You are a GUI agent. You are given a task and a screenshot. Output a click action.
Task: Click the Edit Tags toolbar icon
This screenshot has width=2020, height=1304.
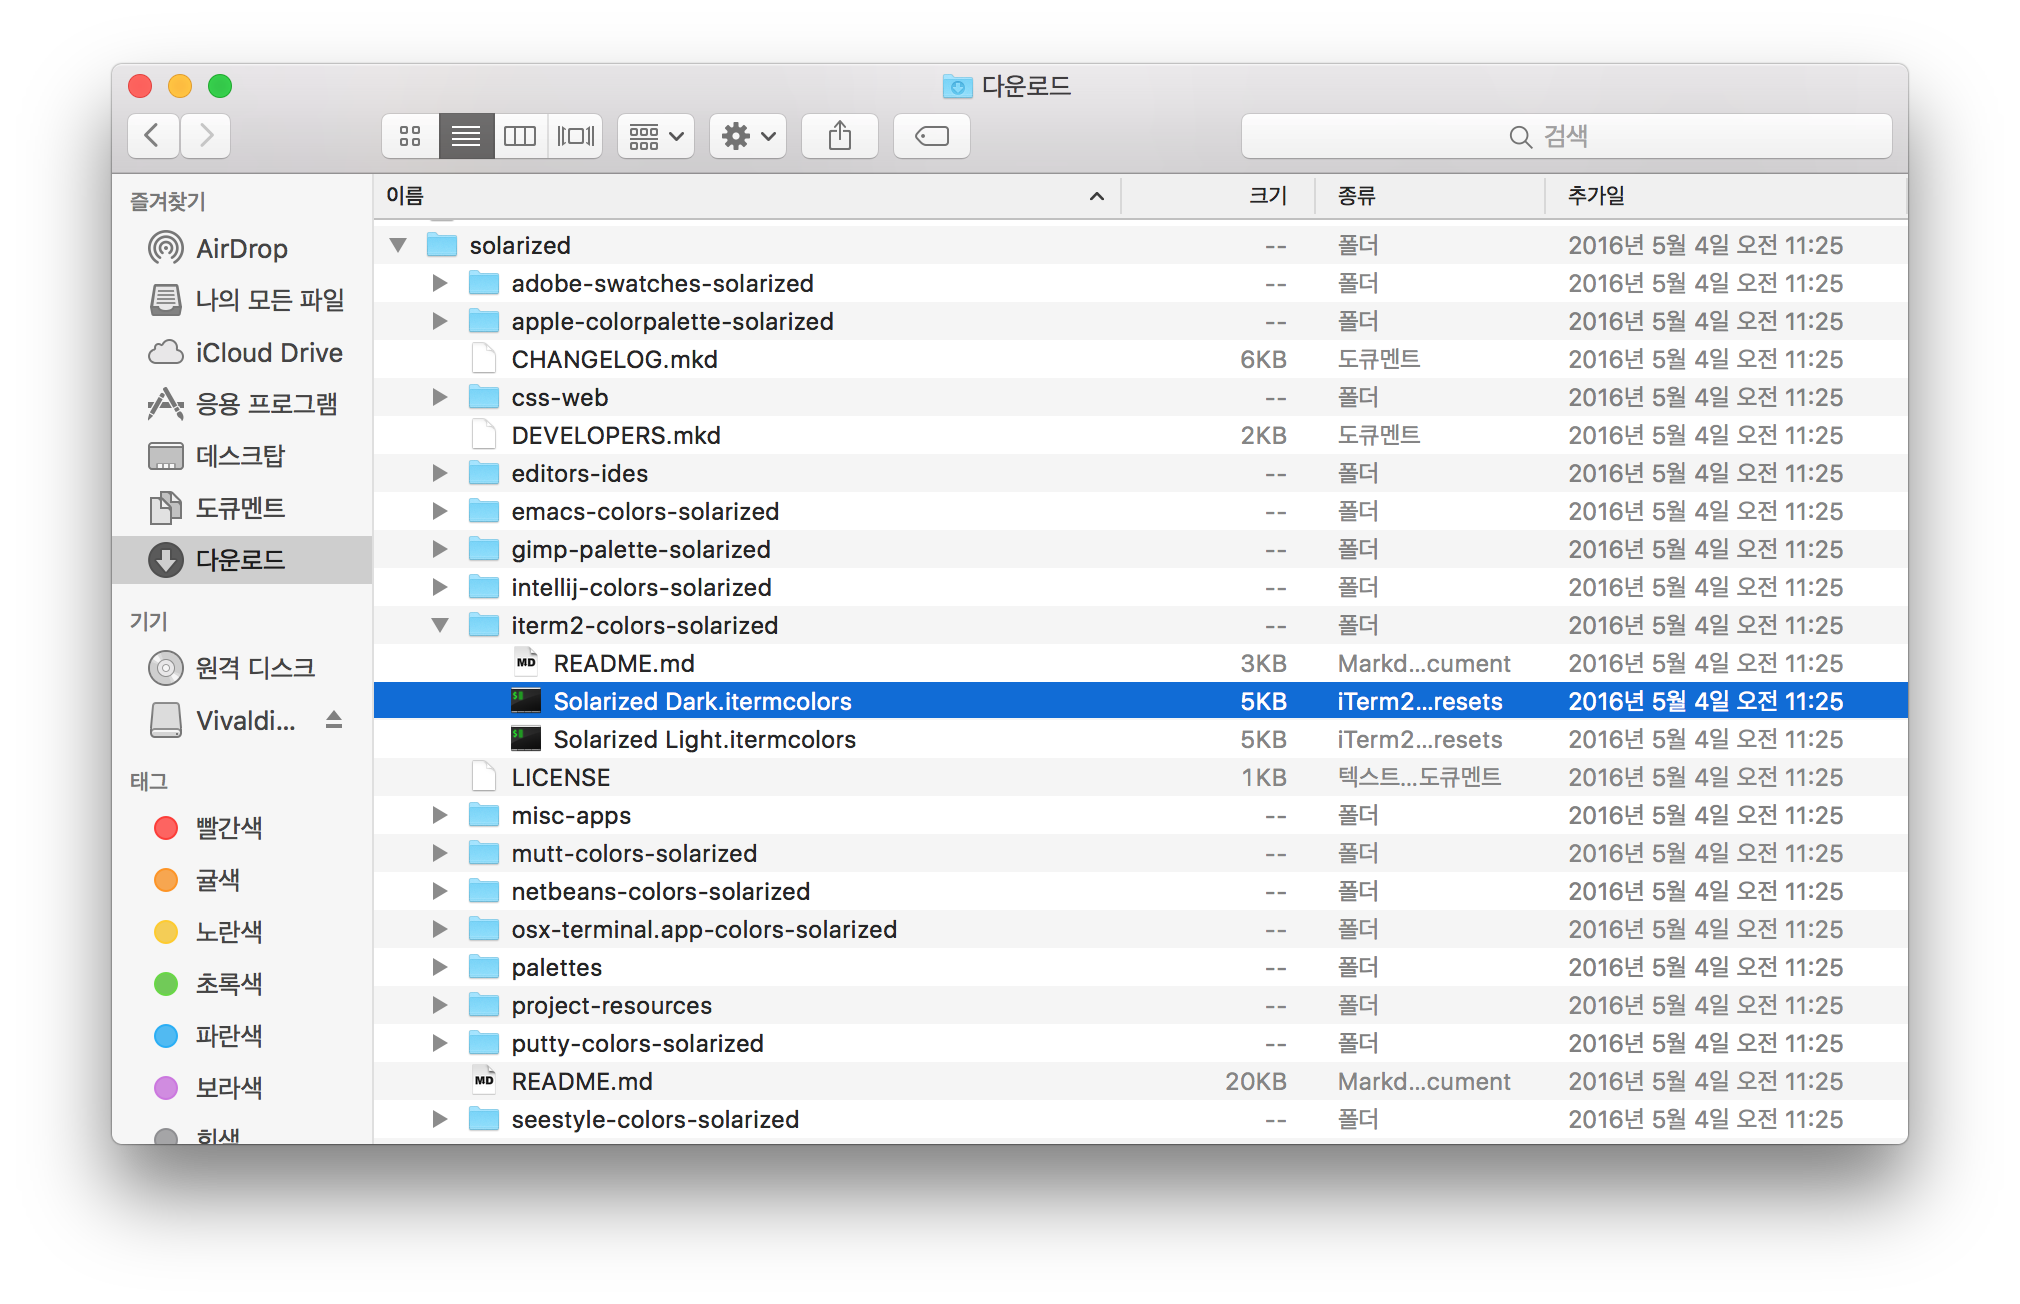pos(931,136)
